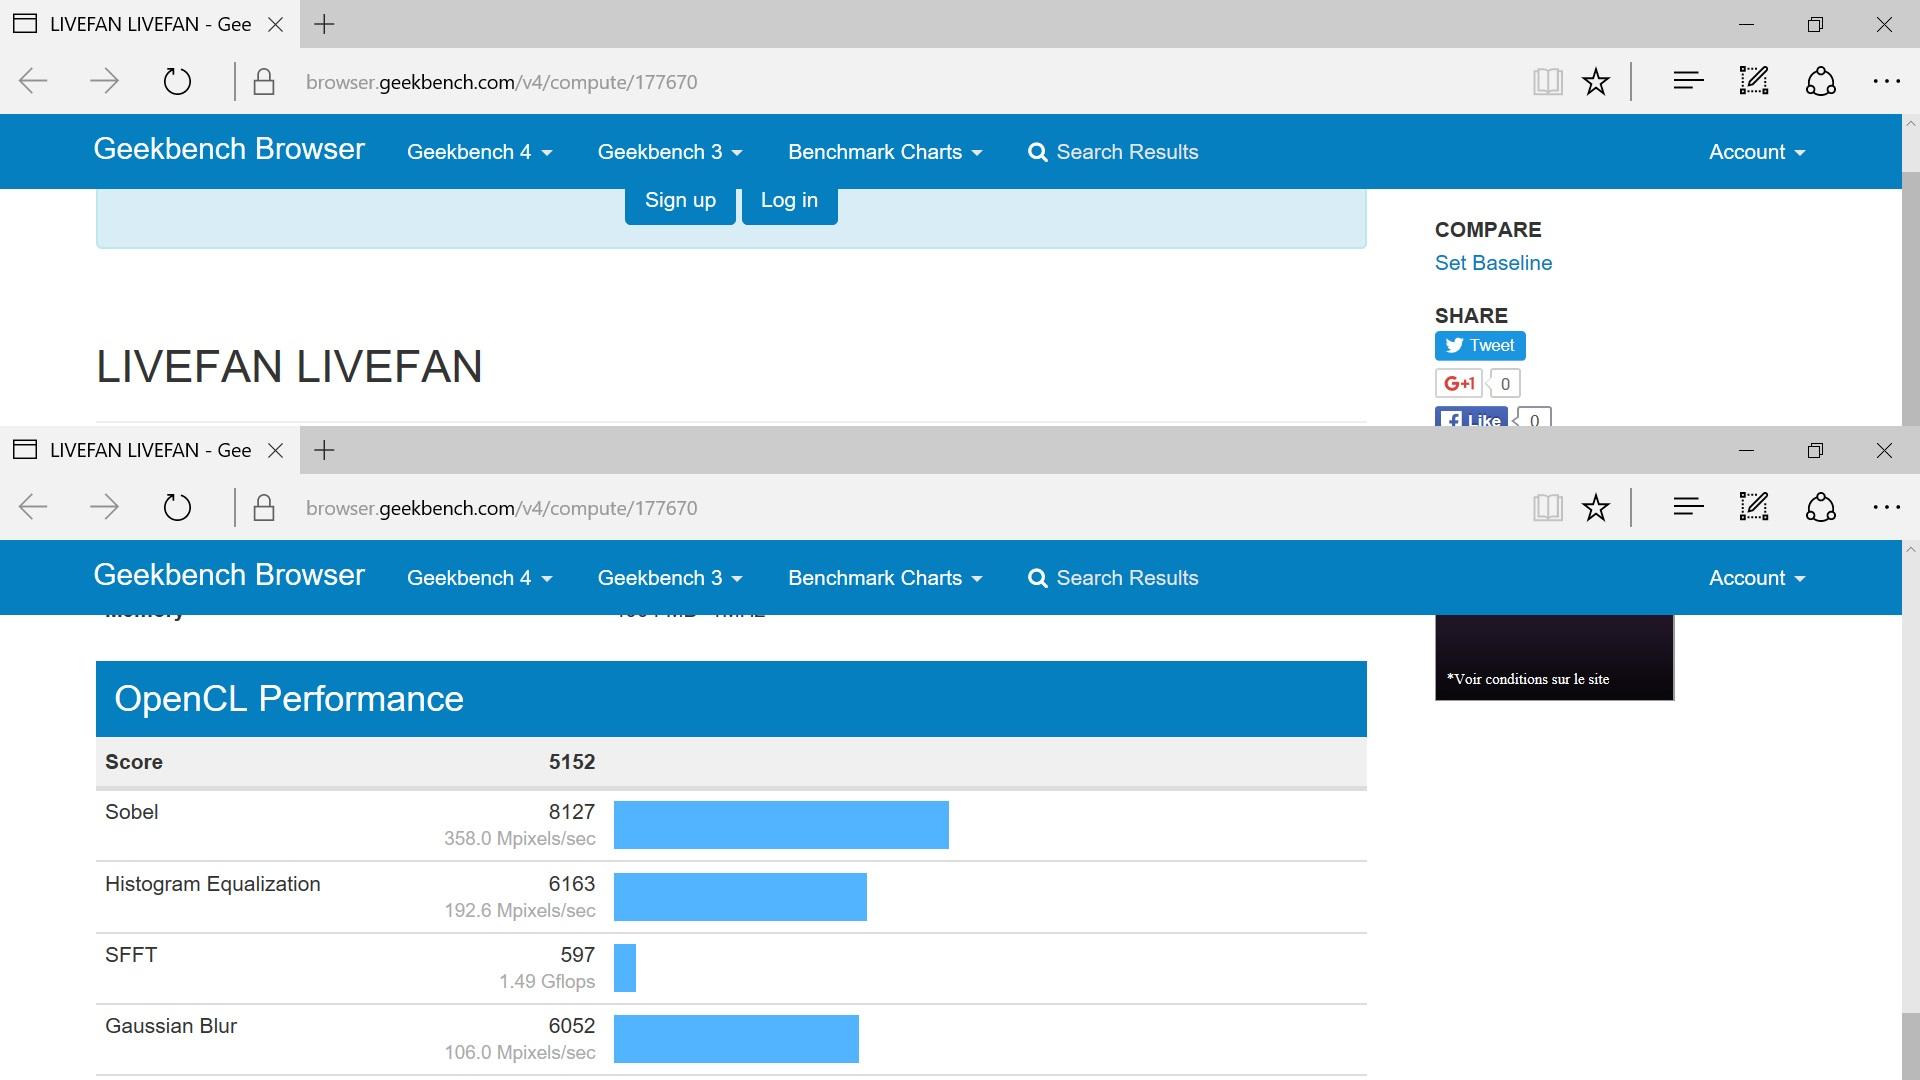Open the Benchmark Charts dropdown in the top navbar

click(884, 152)
